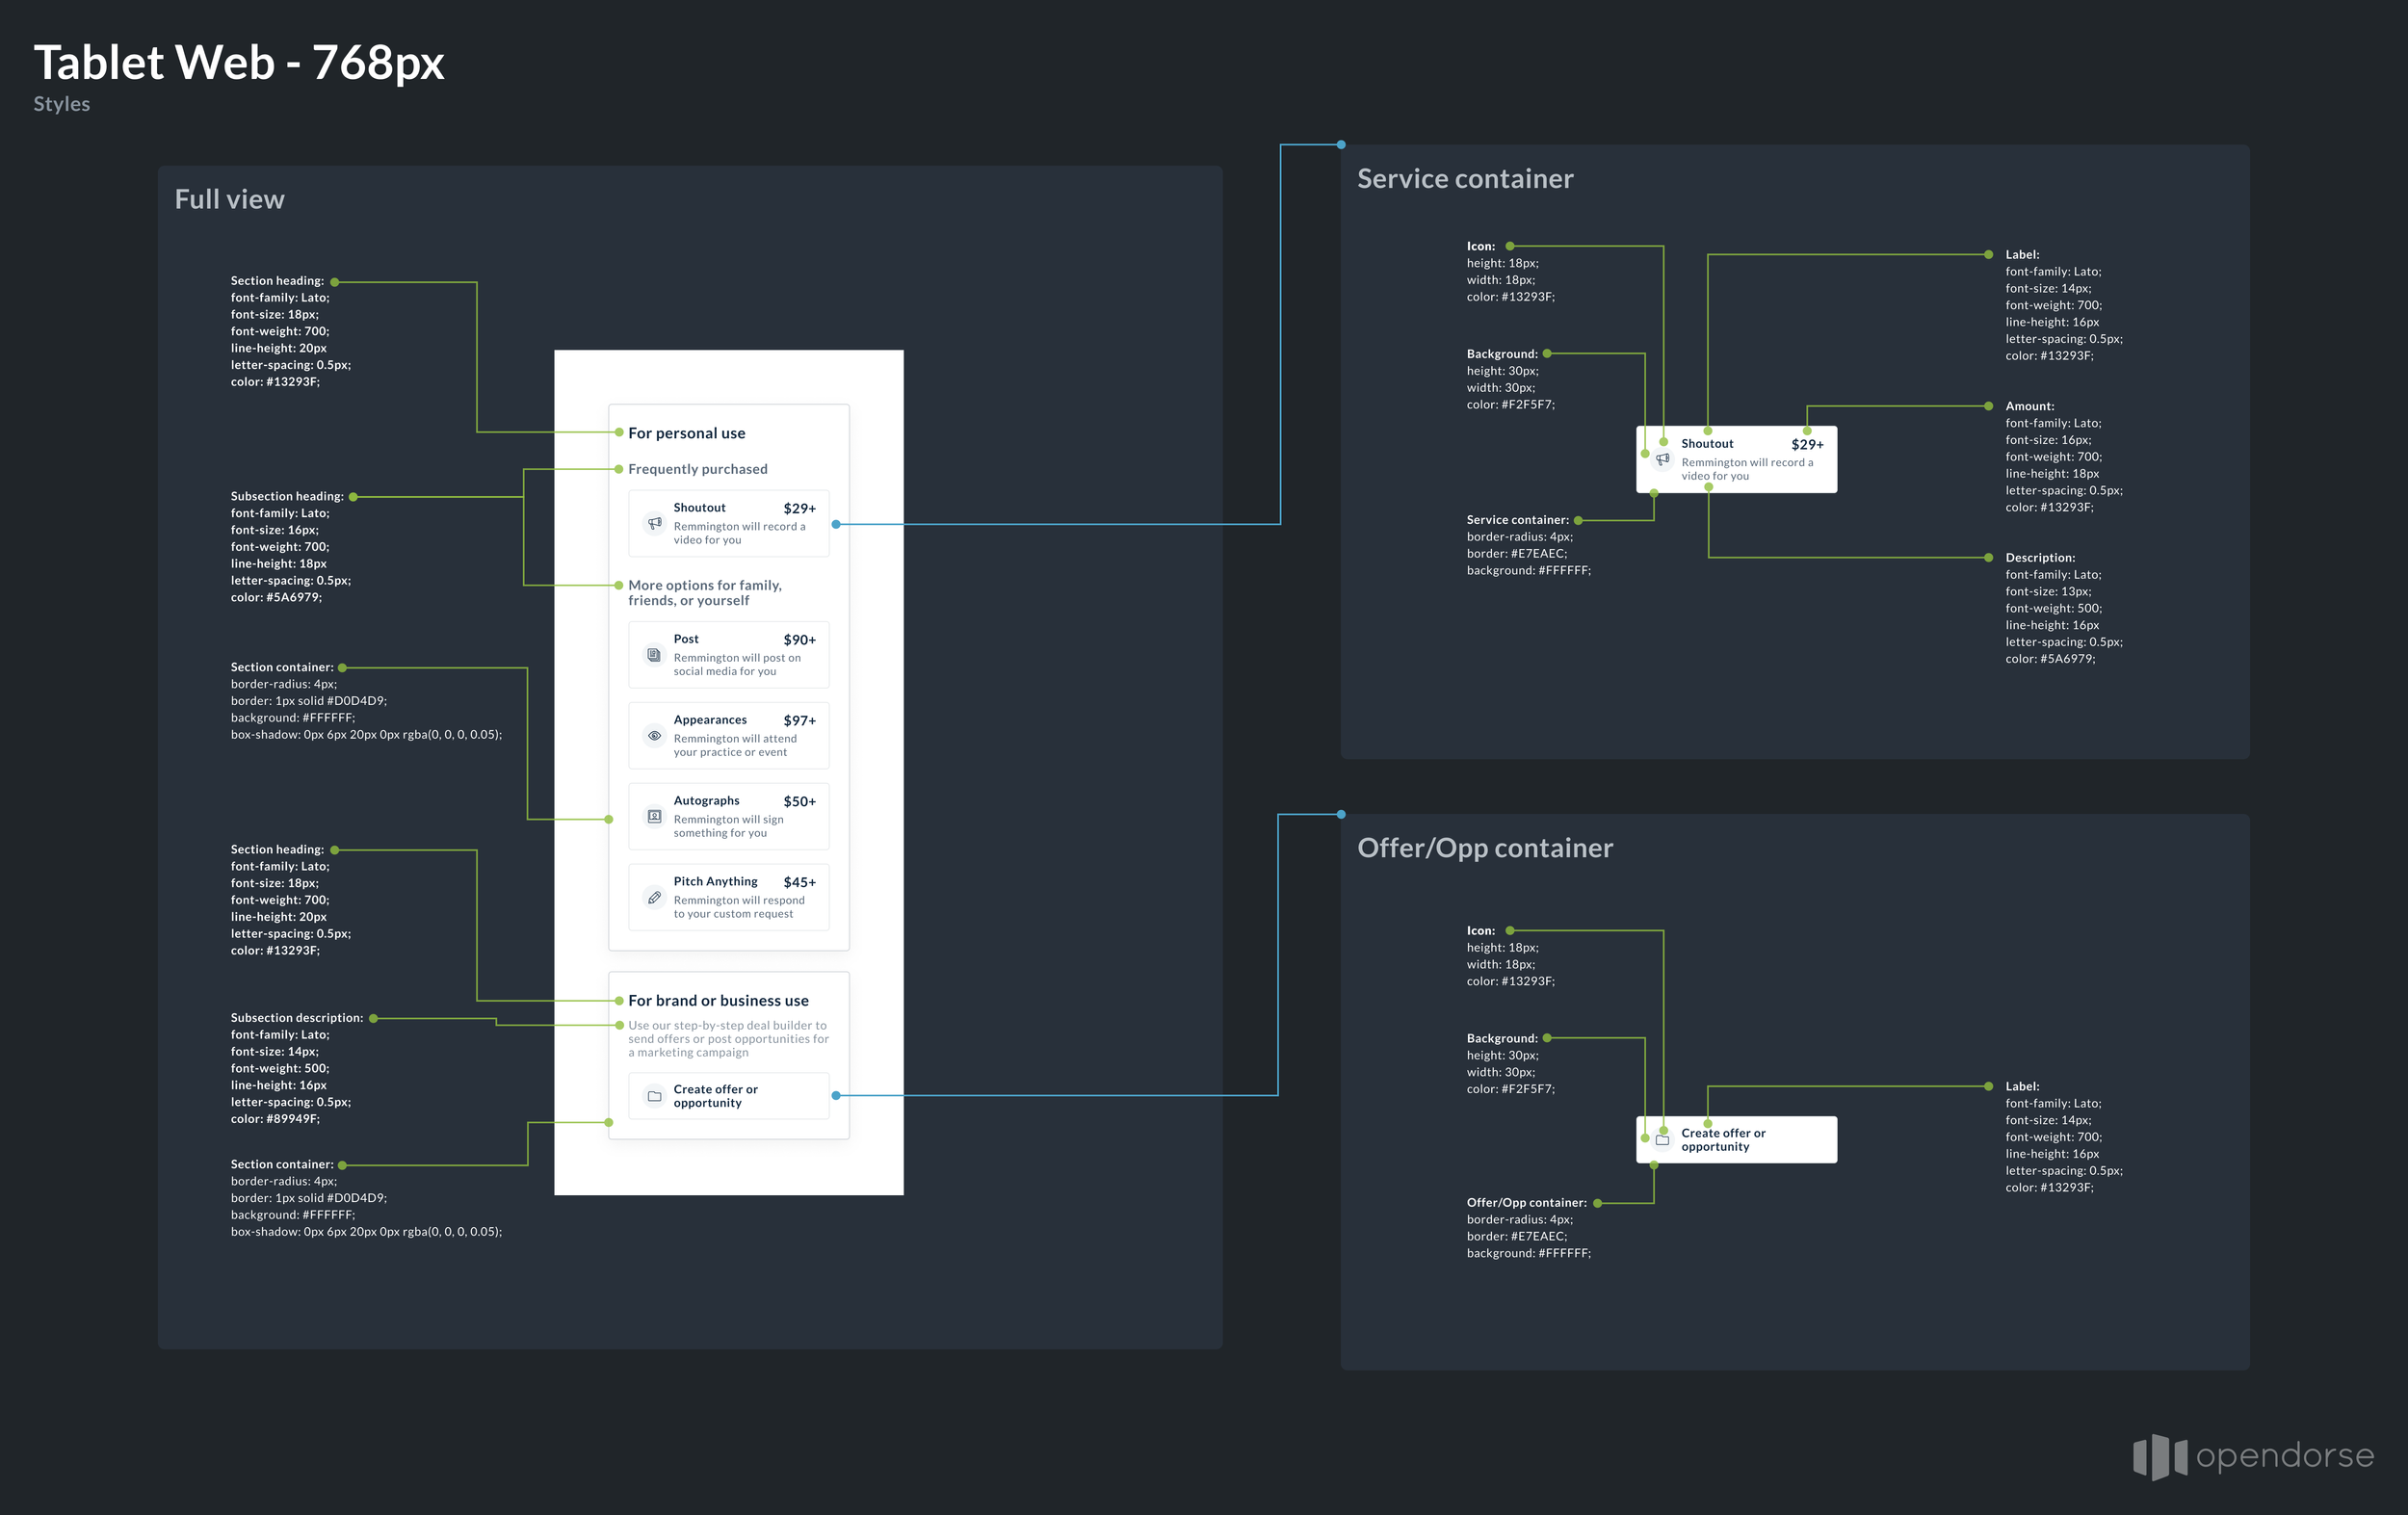Select the Post service card title
This screenshot has width=2408, height=1515.
click(x=686, y=639)
